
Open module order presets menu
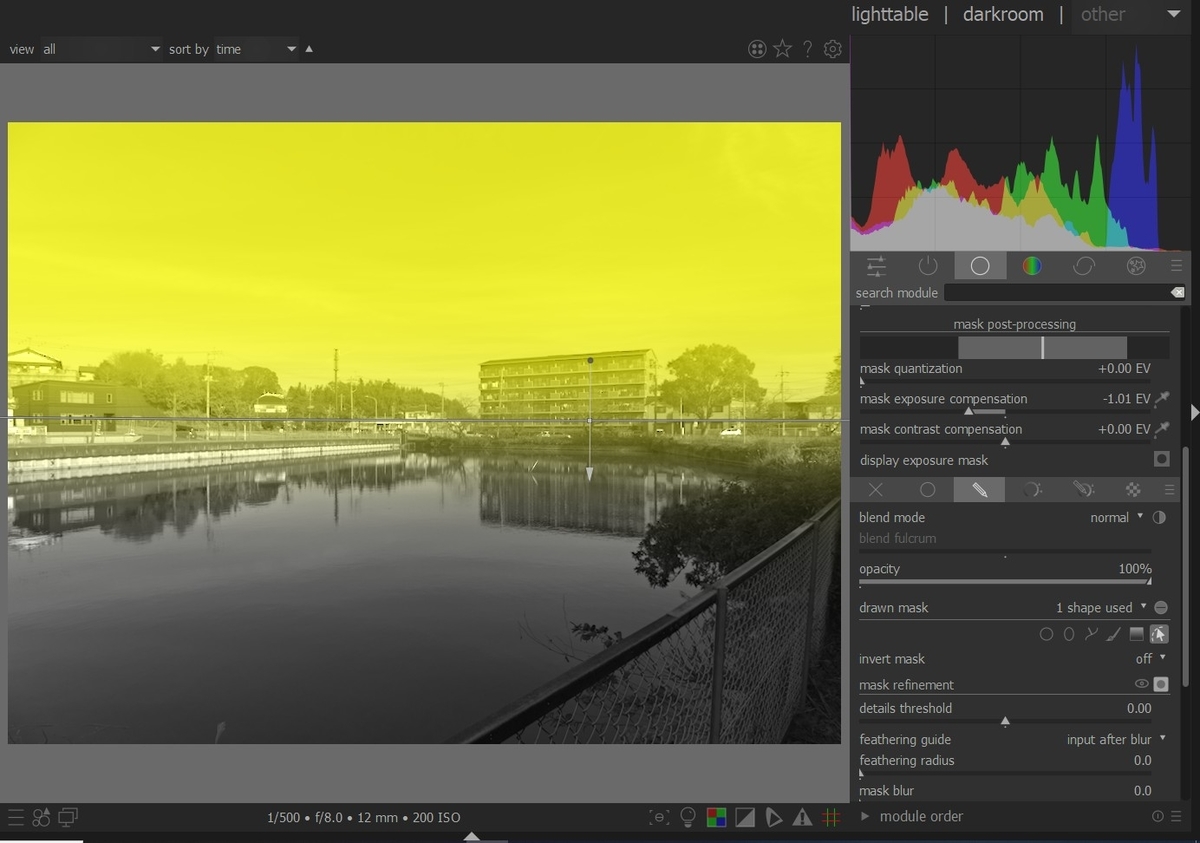(x=1176, y=816)
